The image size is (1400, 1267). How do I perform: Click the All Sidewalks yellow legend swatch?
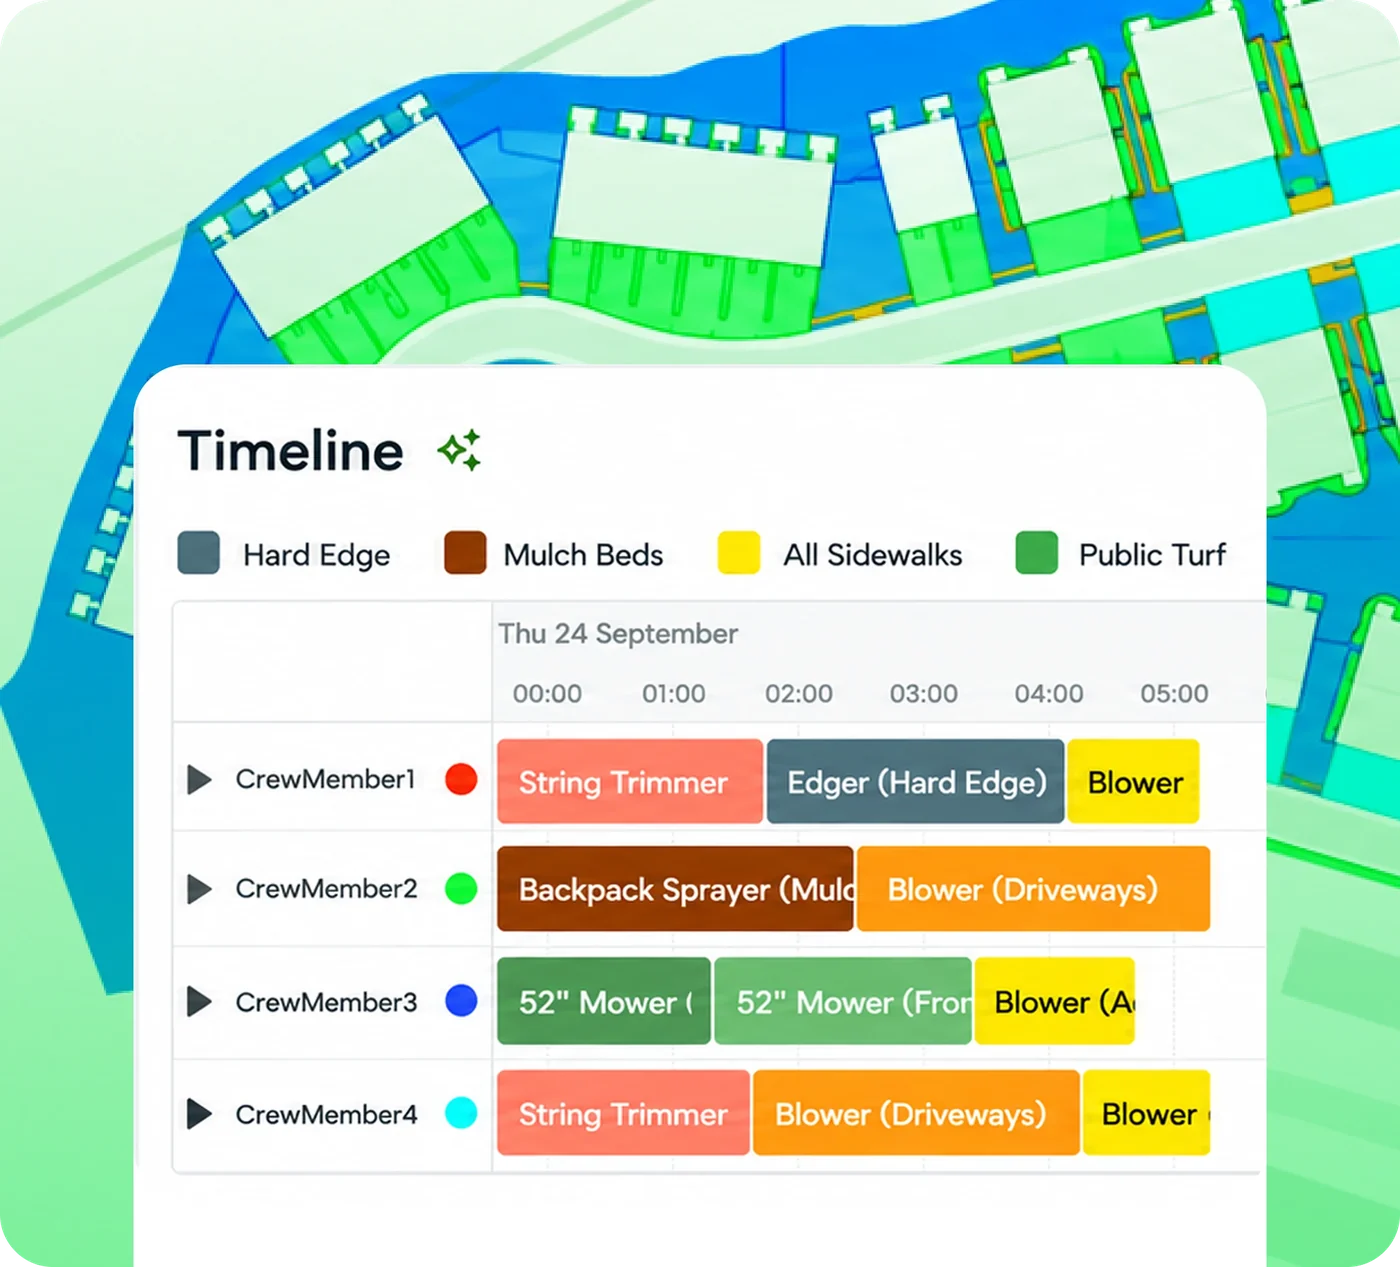pyautogui.click(x=739, y=553)
